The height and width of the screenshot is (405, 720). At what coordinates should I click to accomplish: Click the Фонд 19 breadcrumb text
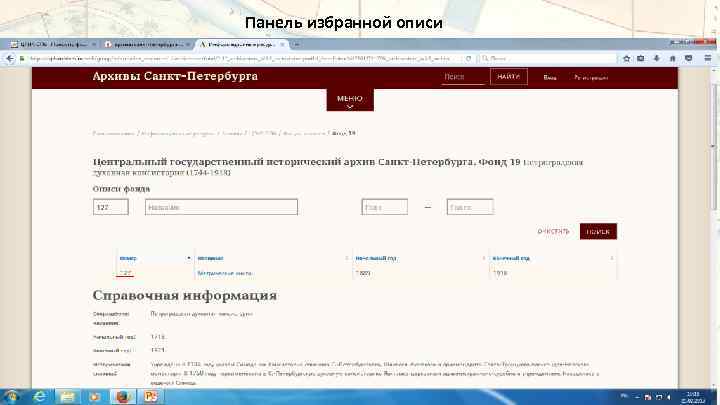(x=343, y=133)
